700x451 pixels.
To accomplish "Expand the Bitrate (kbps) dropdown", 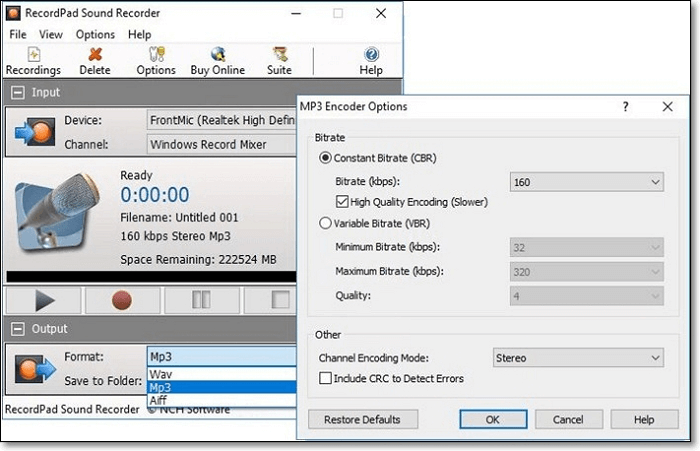I will point(586,182).
